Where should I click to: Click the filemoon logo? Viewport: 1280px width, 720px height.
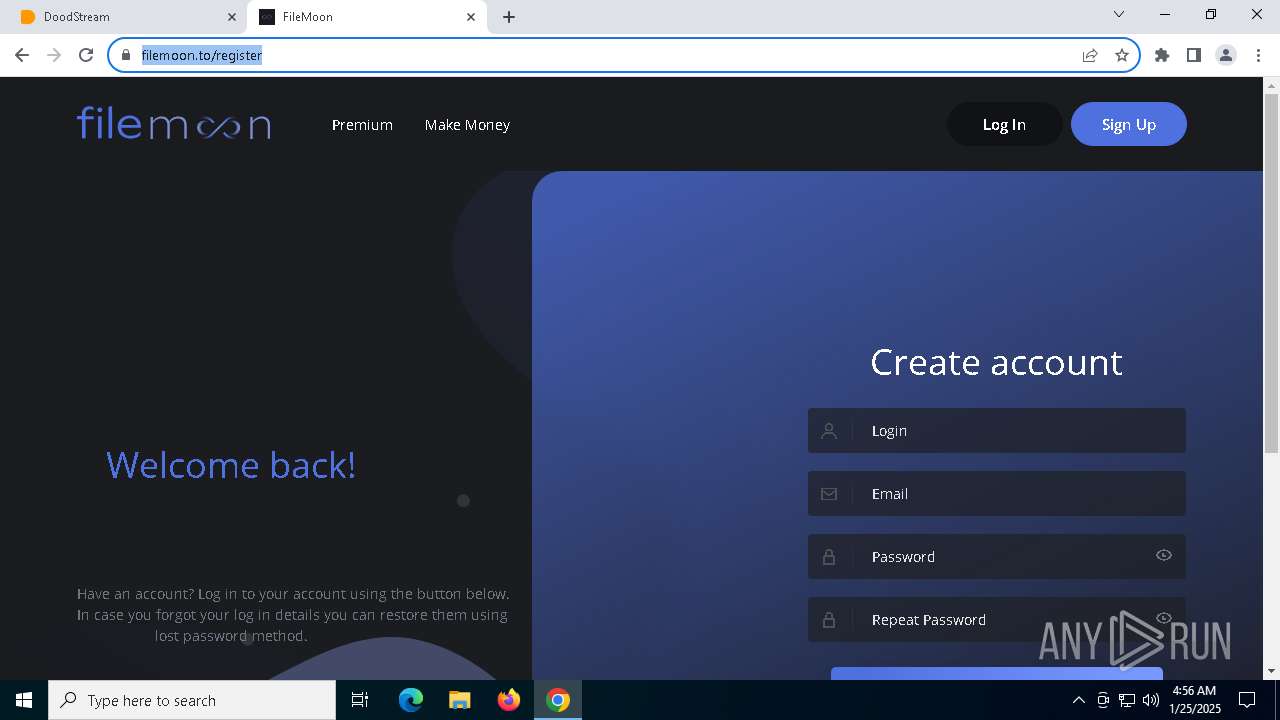click(174, 124)
